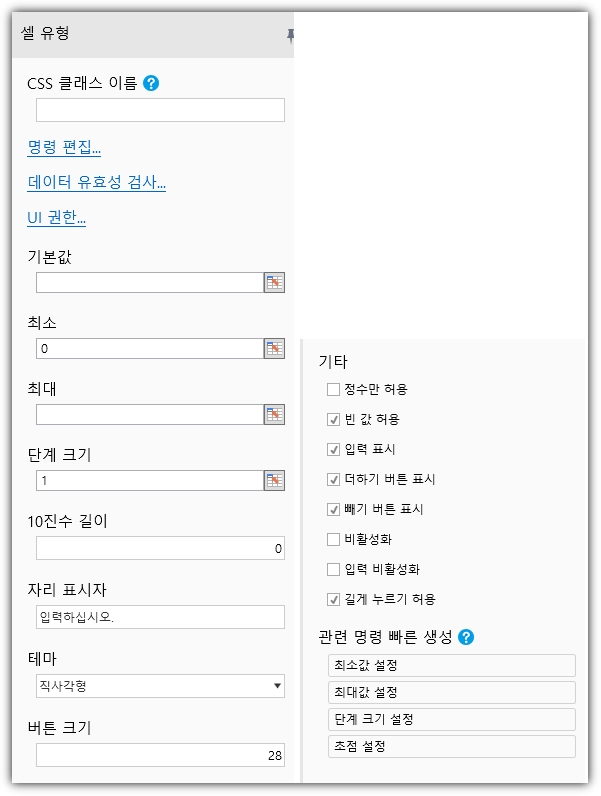The height and width of the screenshot is (796, 601).
Task: Click the pin icon in 셀 유형 header
Action: pyautogui.click(x=290, y=35)
